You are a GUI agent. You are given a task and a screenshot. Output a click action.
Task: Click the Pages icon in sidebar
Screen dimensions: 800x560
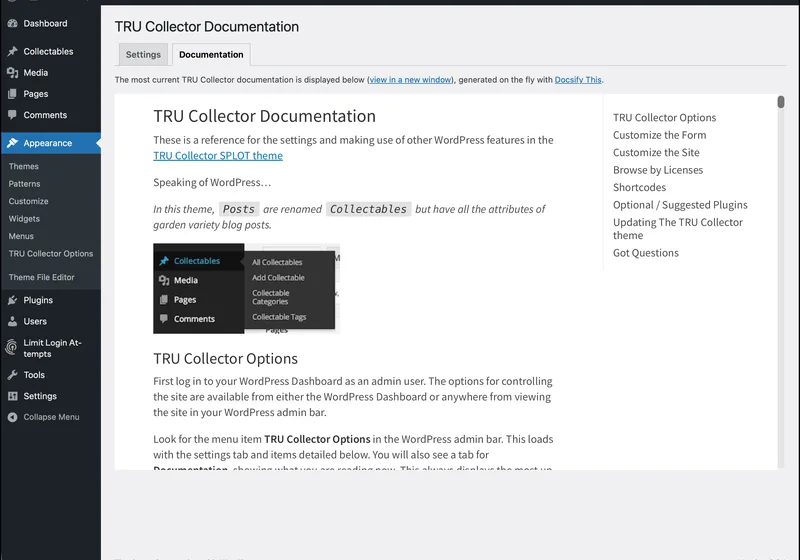click(x=12, y=94)
